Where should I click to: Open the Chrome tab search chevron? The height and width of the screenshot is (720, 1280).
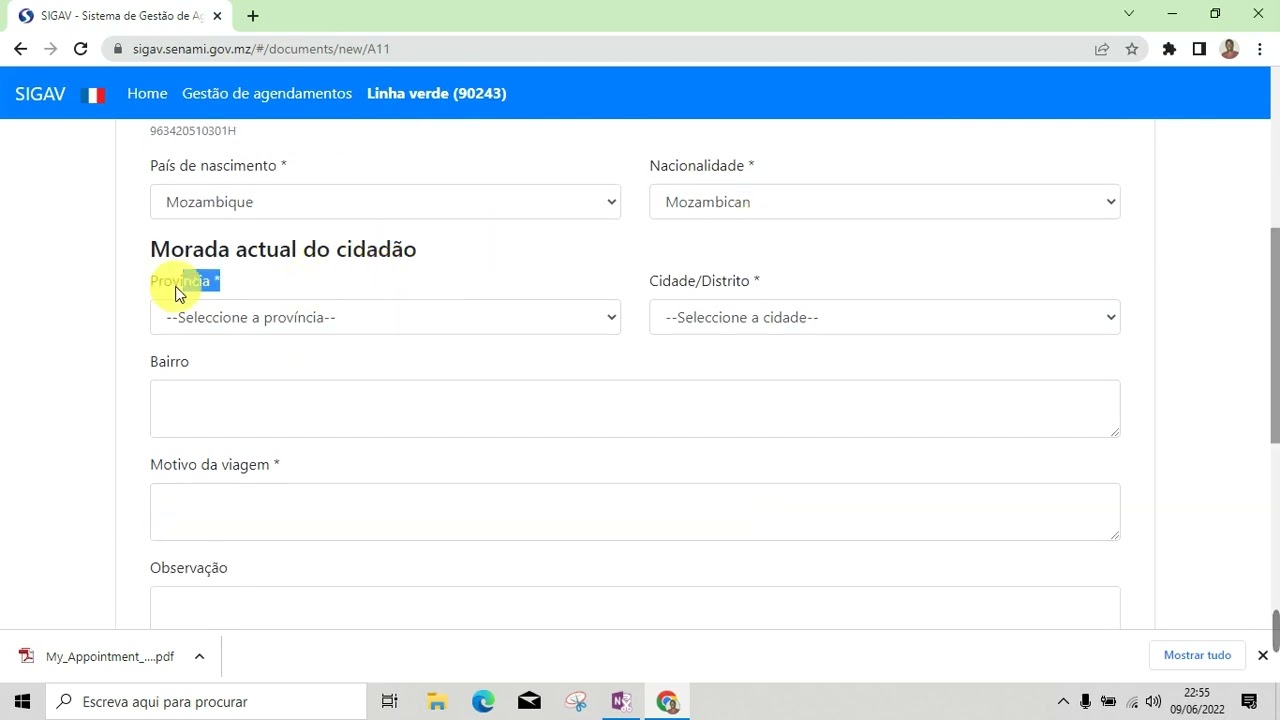point(1129,14)
